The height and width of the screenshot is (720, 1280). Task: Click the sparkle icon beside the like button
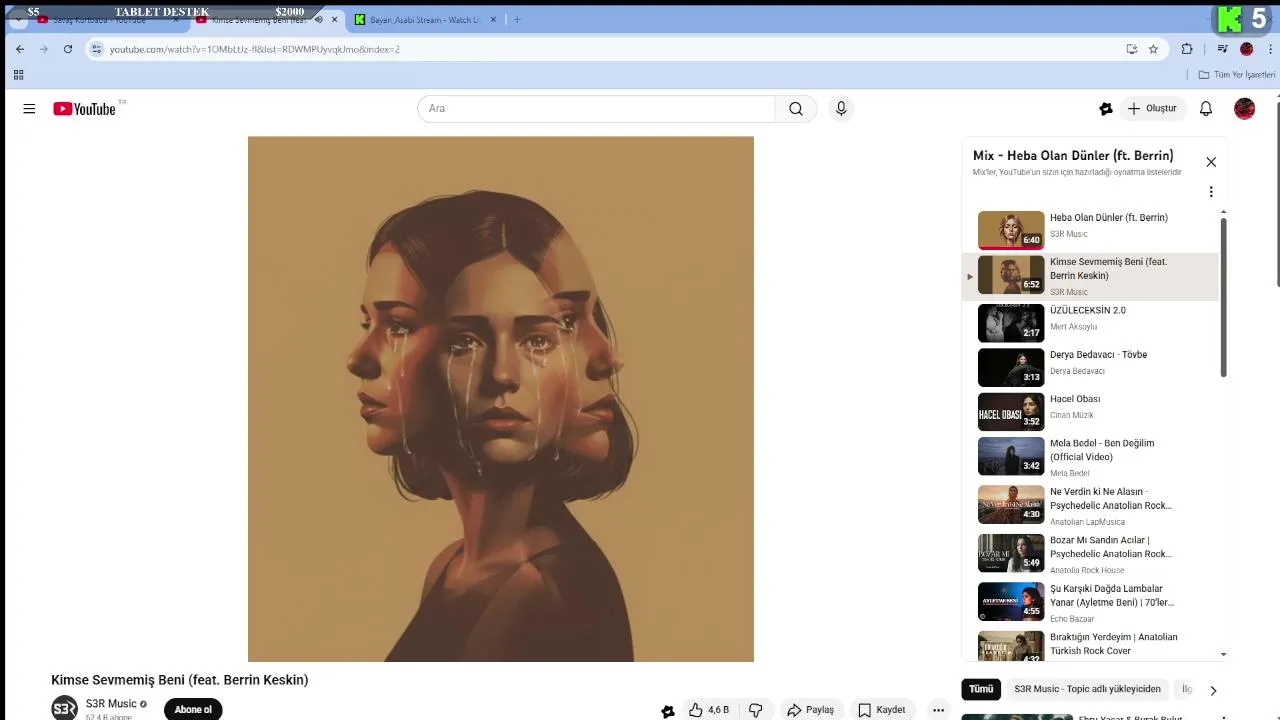pyautogui.click(x=668, y=711)
